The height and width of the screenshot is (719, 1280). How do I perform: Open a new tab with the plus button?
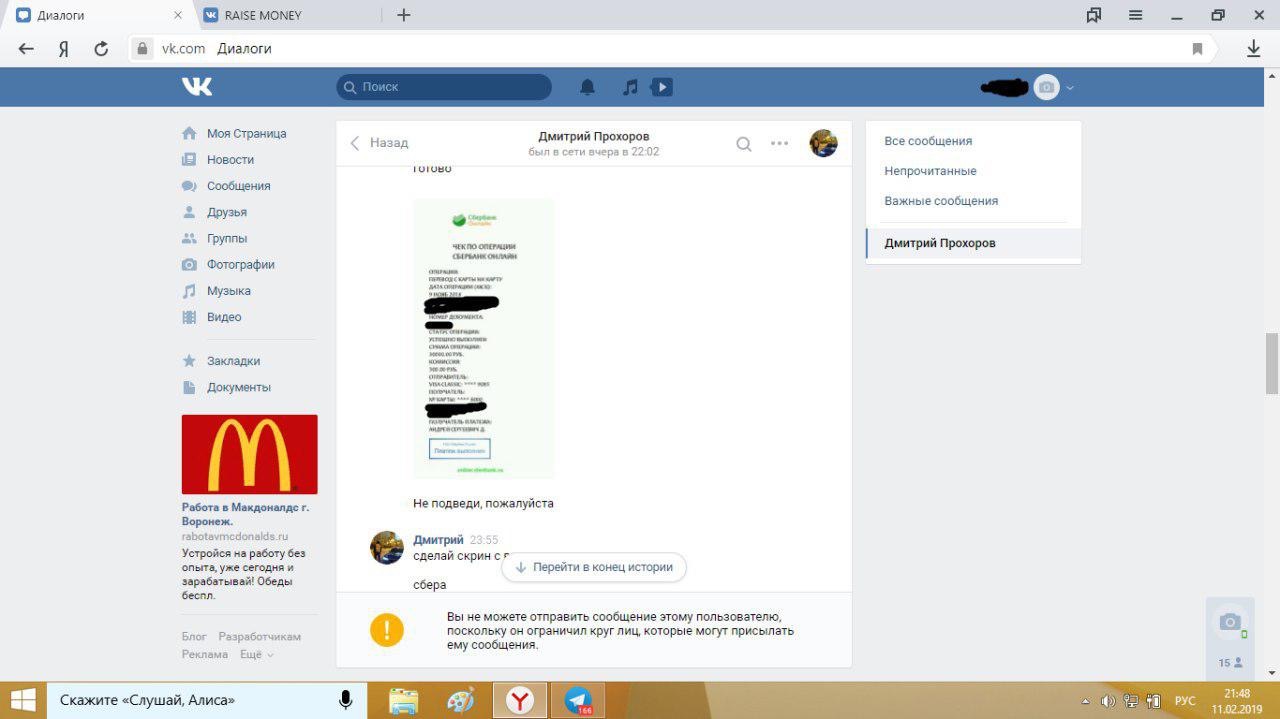pyautogui.click(x=404, y=15)
